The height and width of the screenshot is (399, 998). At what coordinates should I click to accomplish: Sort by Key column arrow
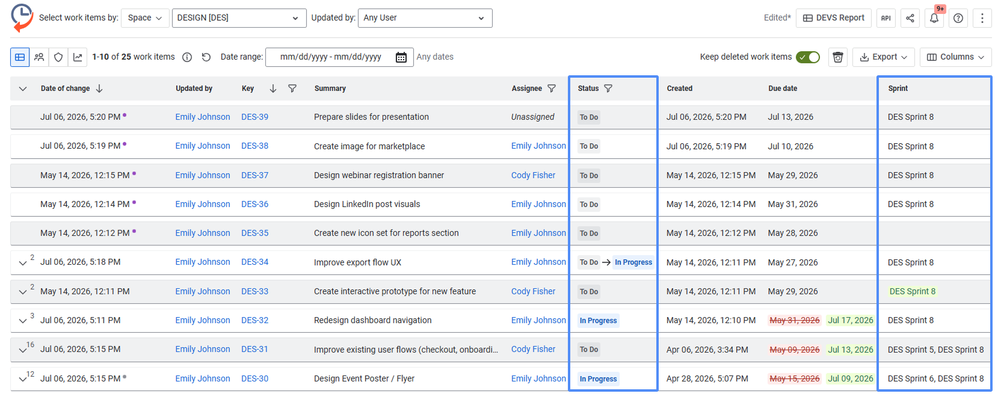tap(273, 88)
